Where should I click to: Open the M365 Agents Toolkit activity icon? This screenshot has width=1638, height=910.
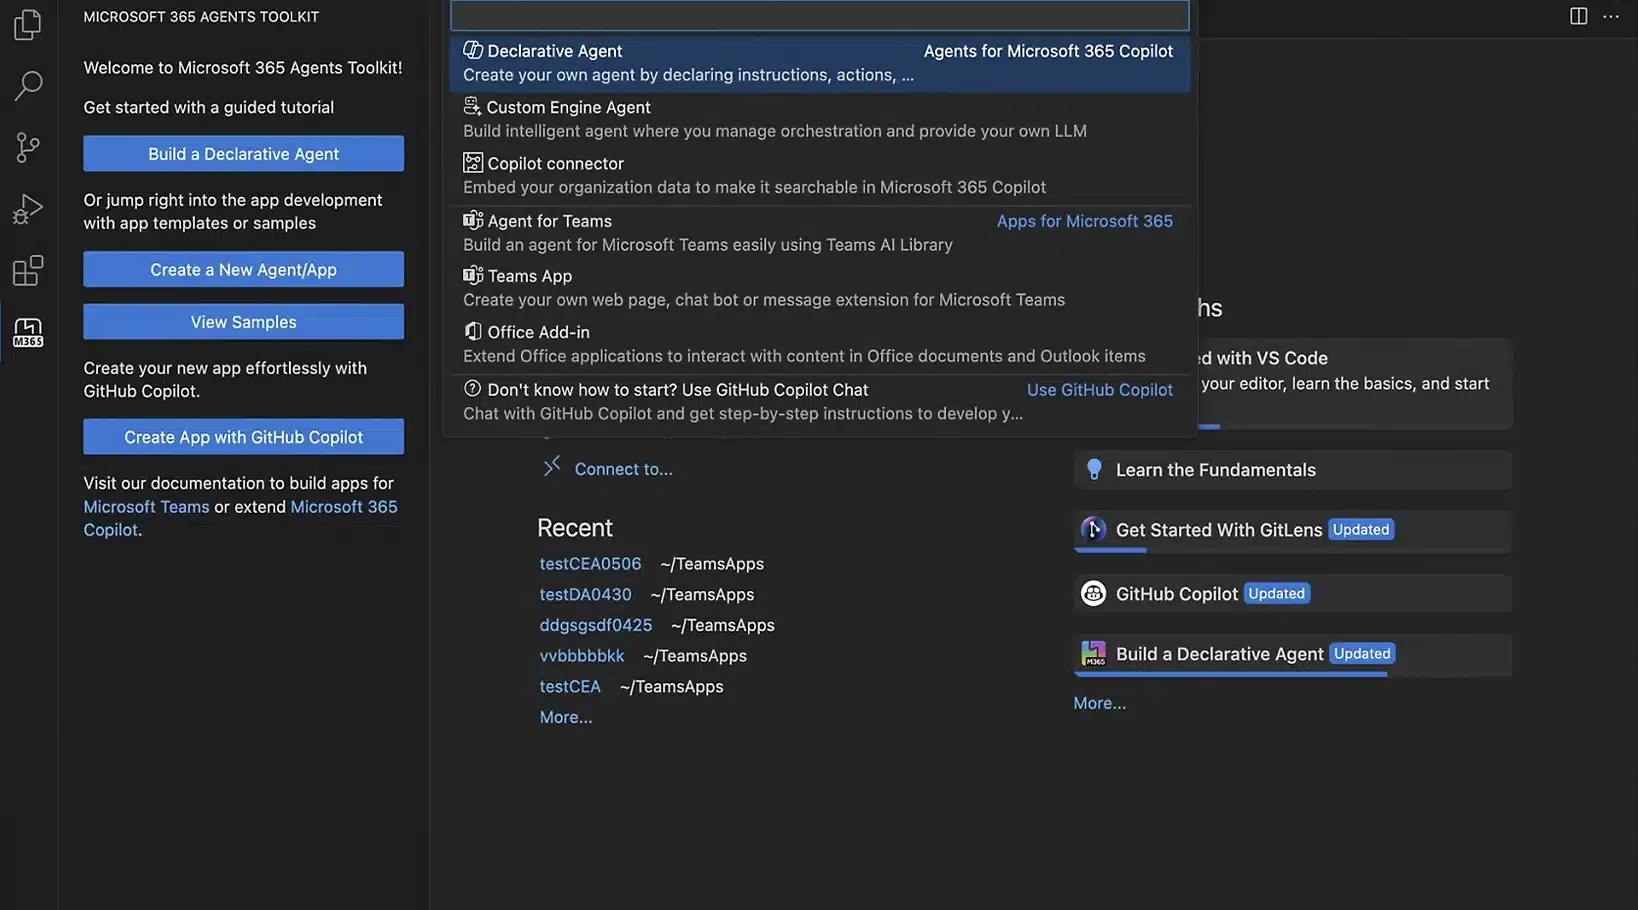pos(28,333)
